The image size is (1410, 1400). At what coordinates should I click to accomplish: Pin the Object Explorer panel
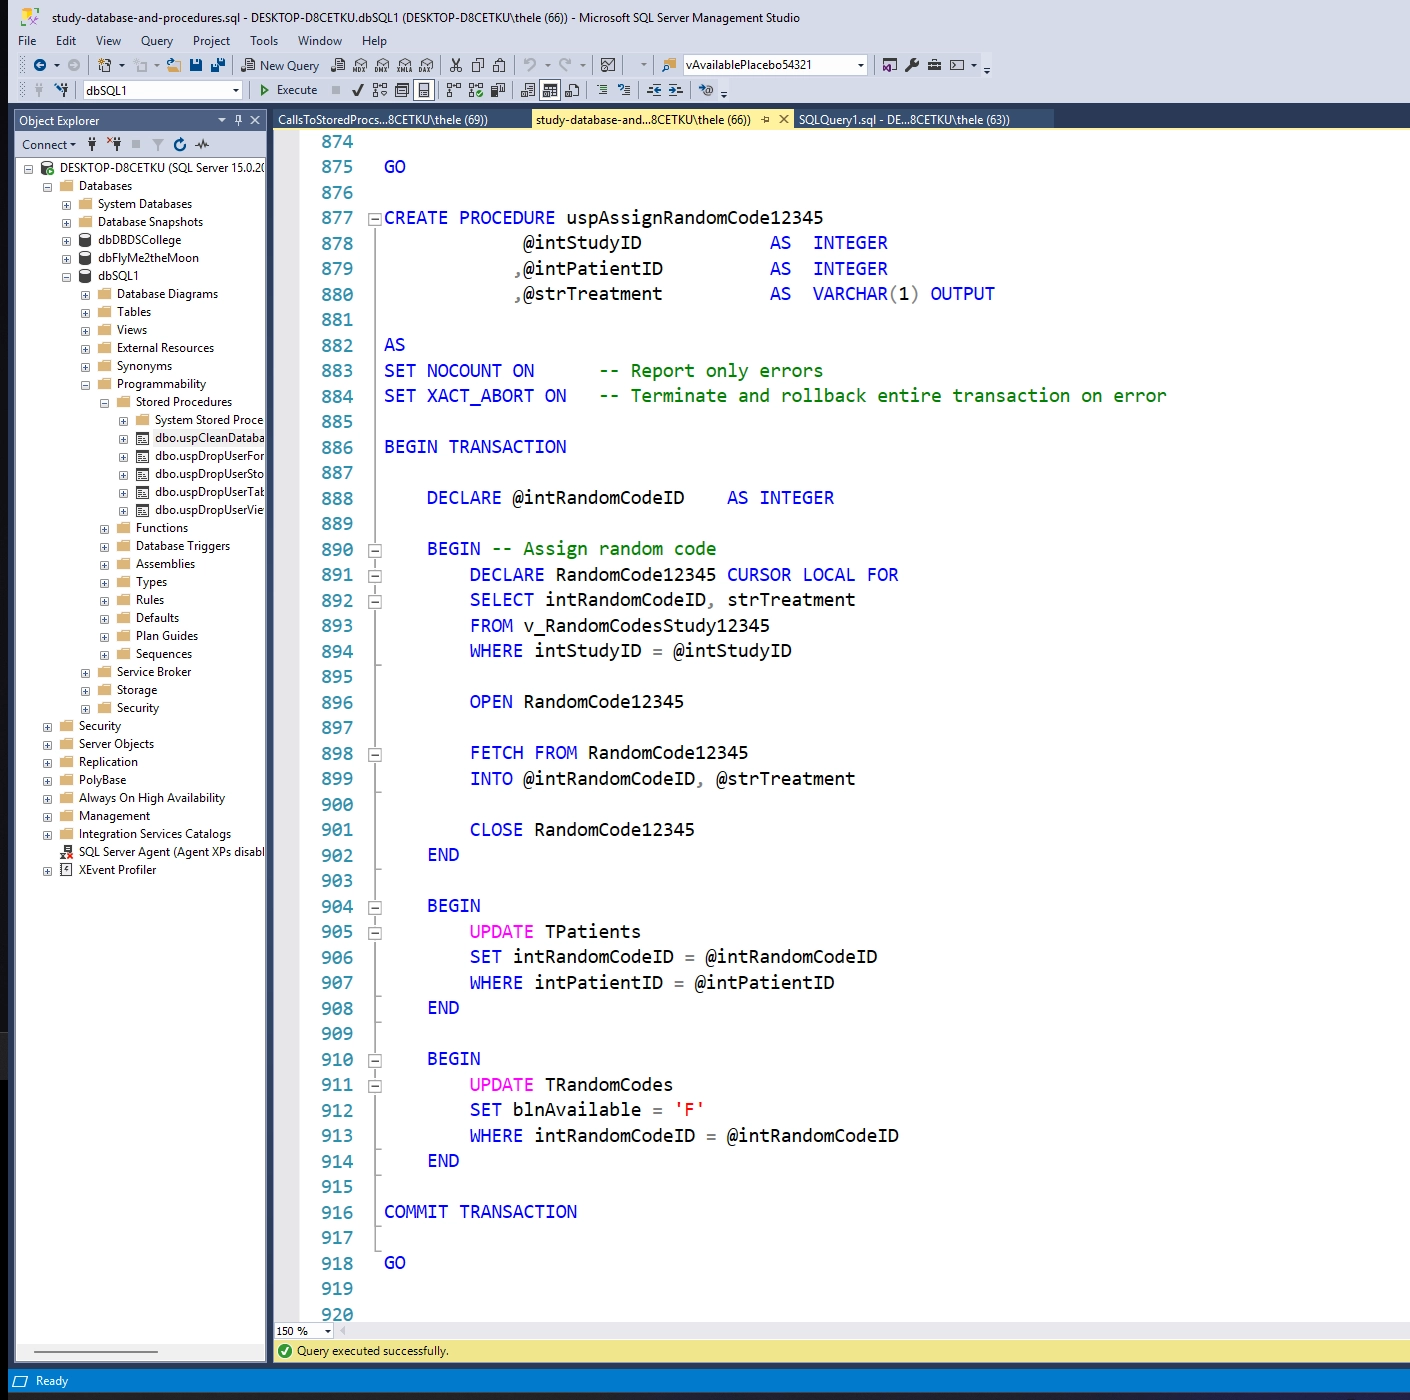click(238, 120)
